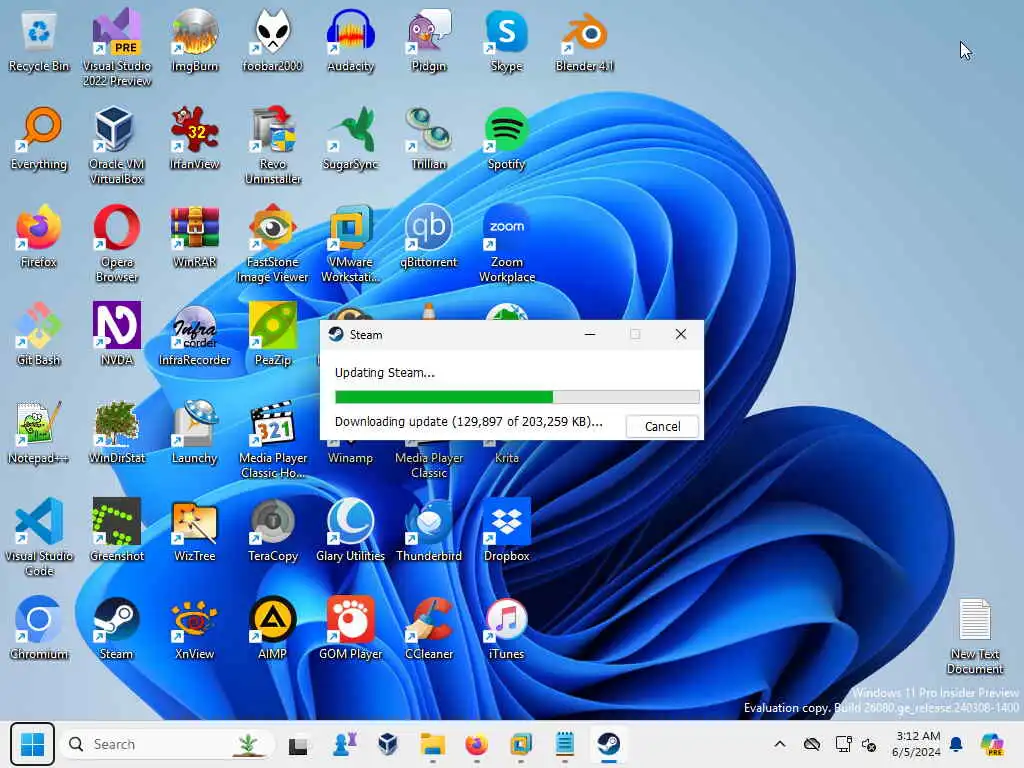Select the Everything search shortcut
Image resolution: width=1024 pixels, height=768 pixels.
pyautogui.click(x=39, y=138)
